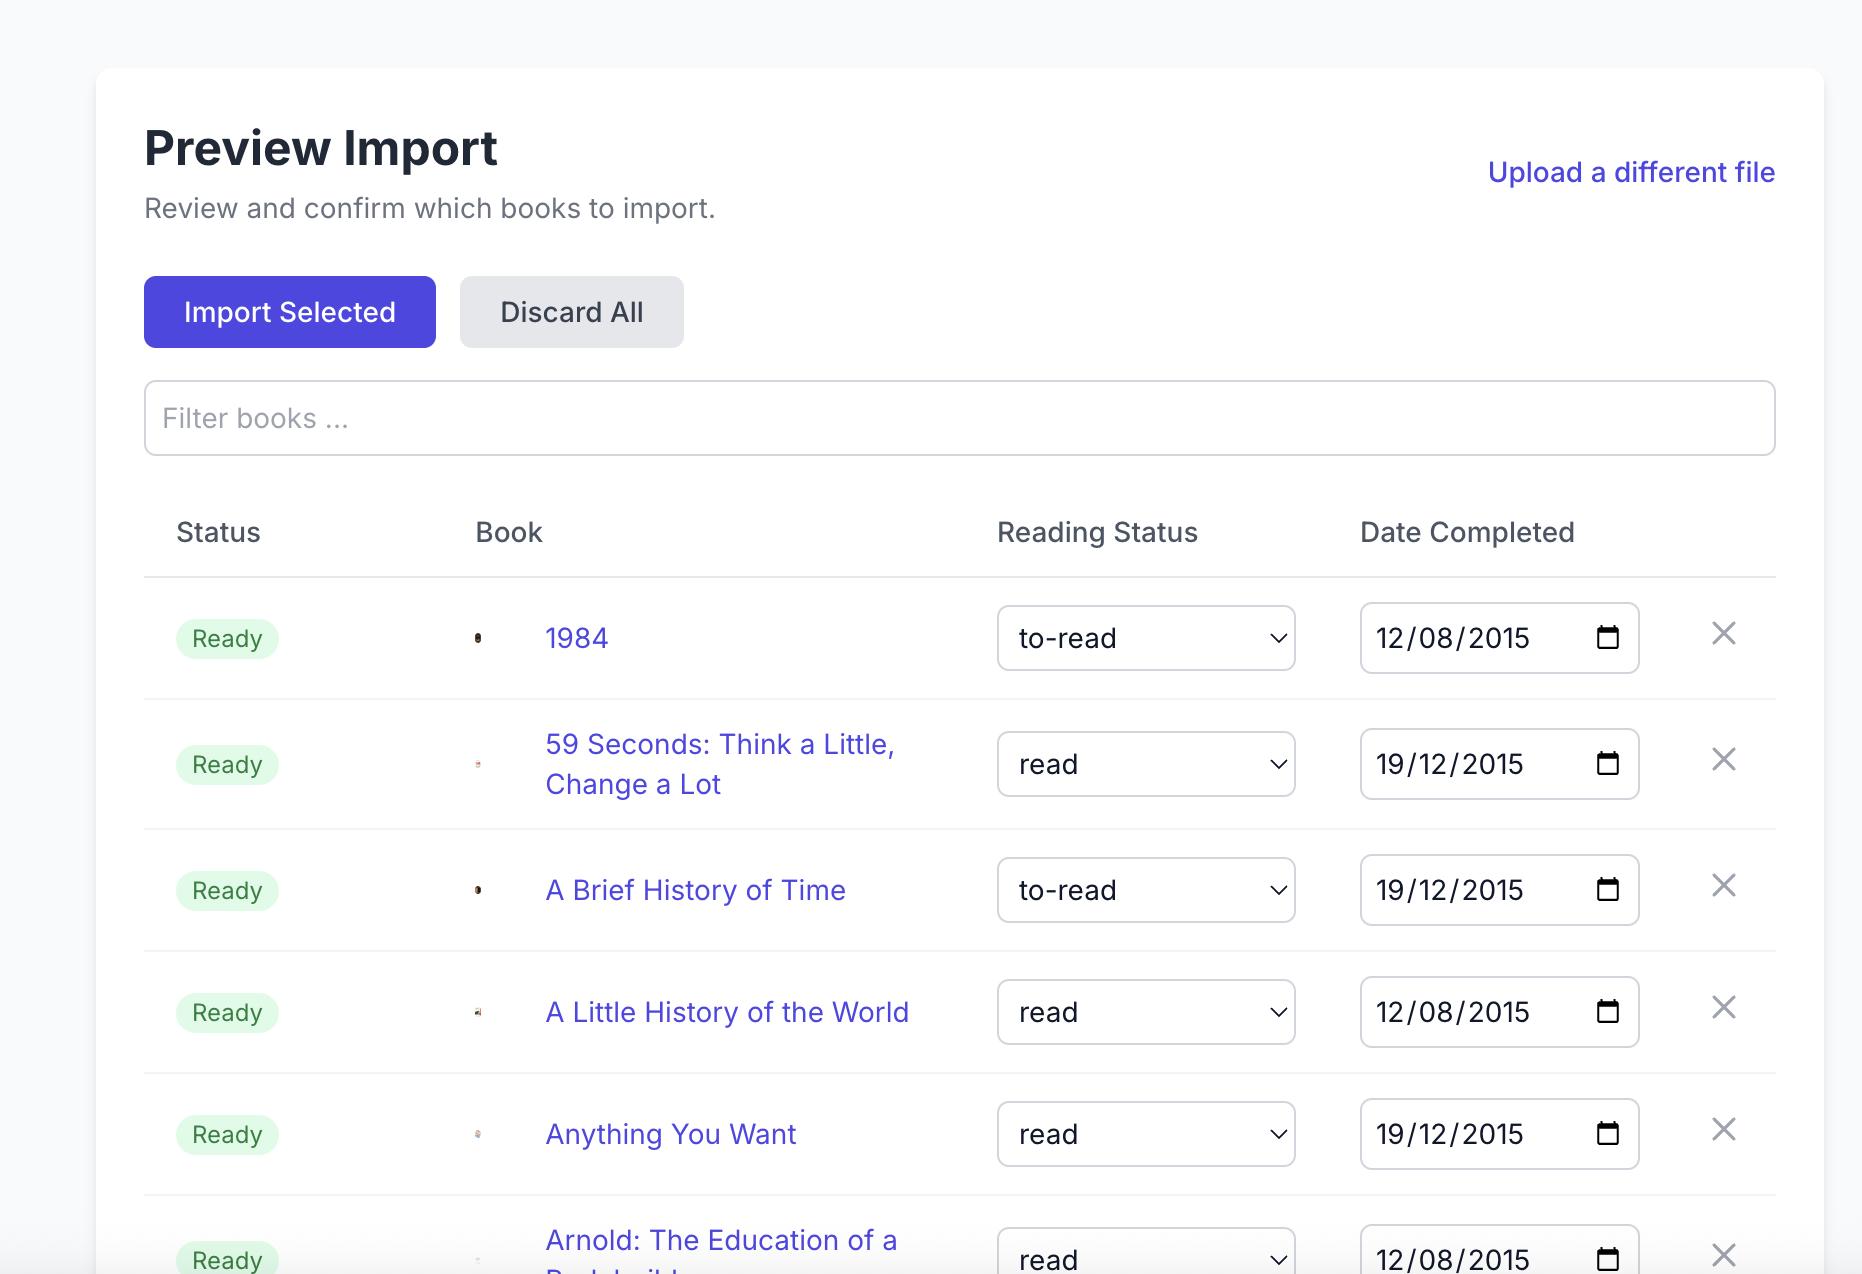Viewport: 1862px width, 1274px height.
Task: Open calendar picker on the Arnold row
Action: [1606, 1259]
